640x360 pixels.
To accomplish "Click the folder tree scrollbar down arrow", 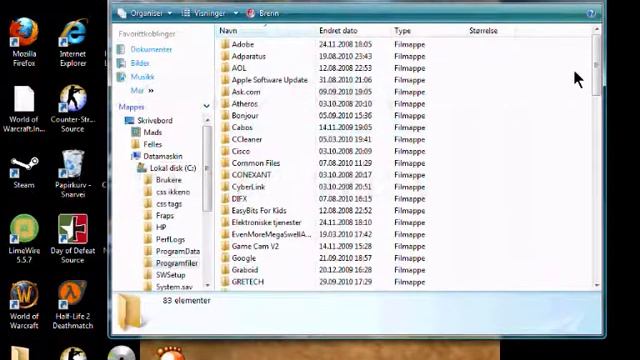I will pyautogui.click(x=207, y=285).
